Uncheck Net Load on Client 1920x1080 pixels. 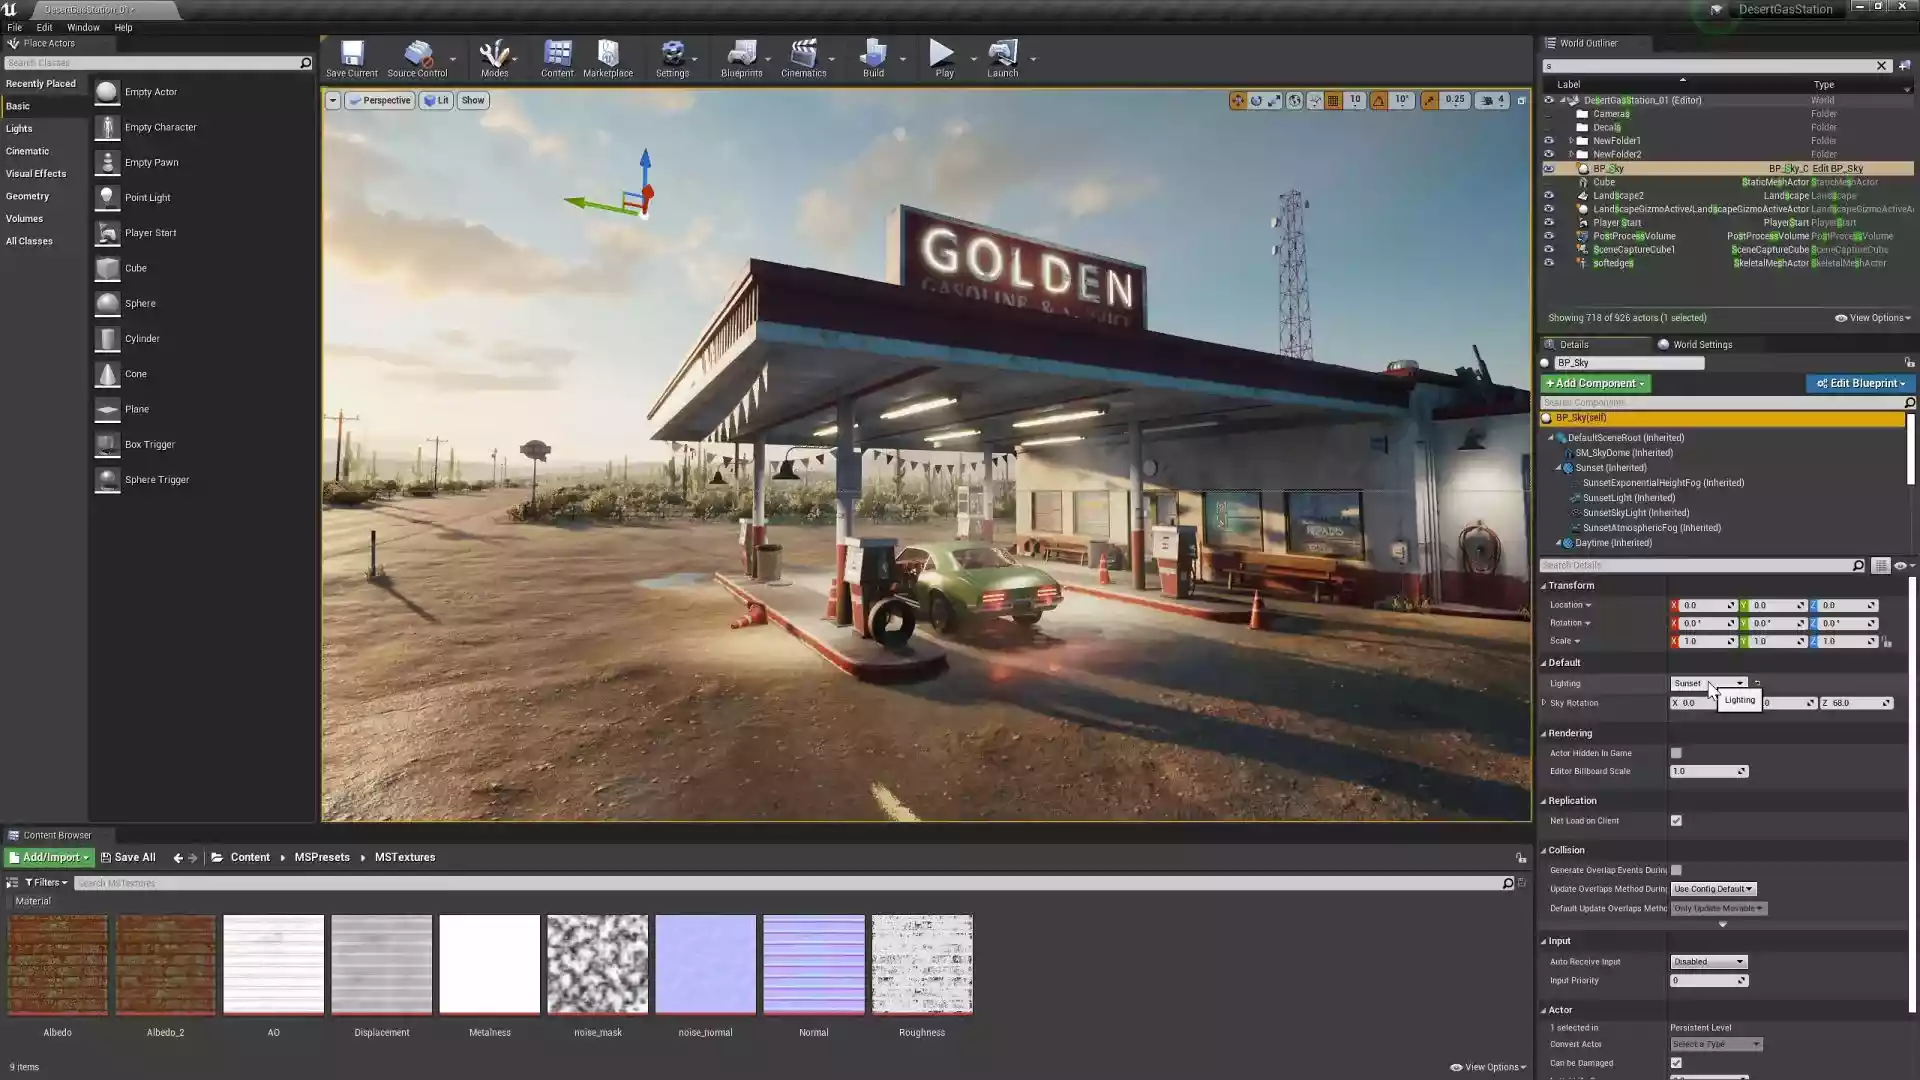coord(1676,820)
